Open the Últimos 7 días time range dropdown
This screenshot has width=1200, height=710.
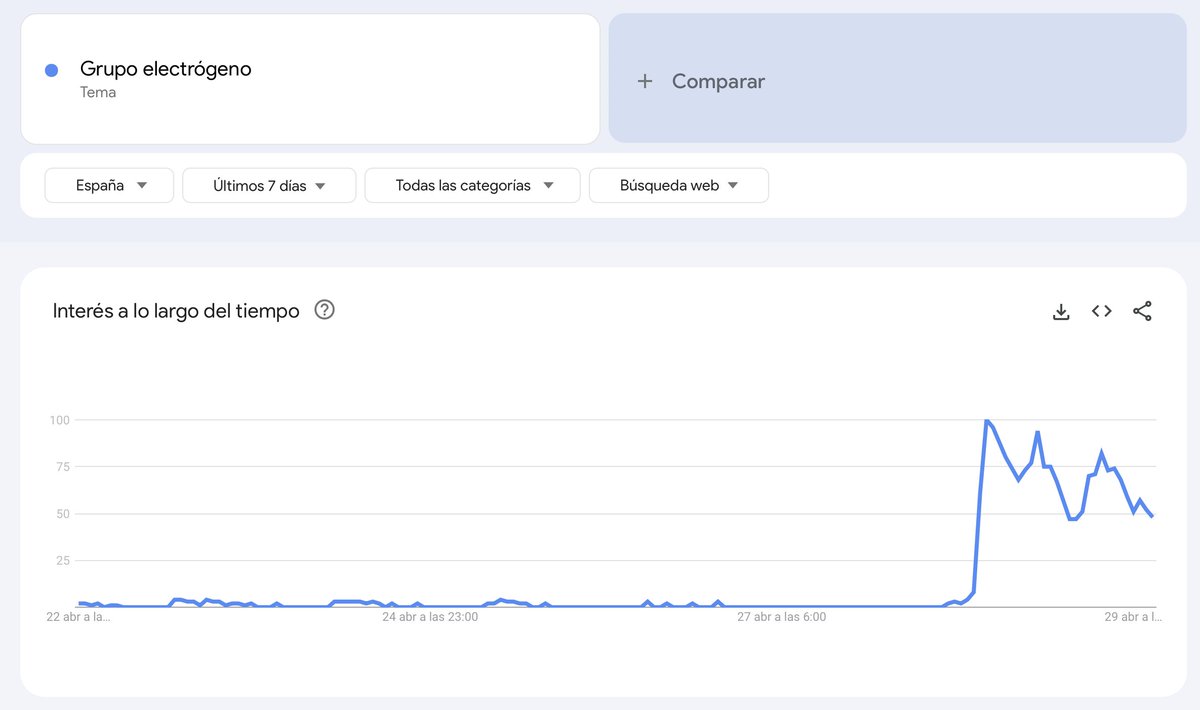(x=269, y=185)
